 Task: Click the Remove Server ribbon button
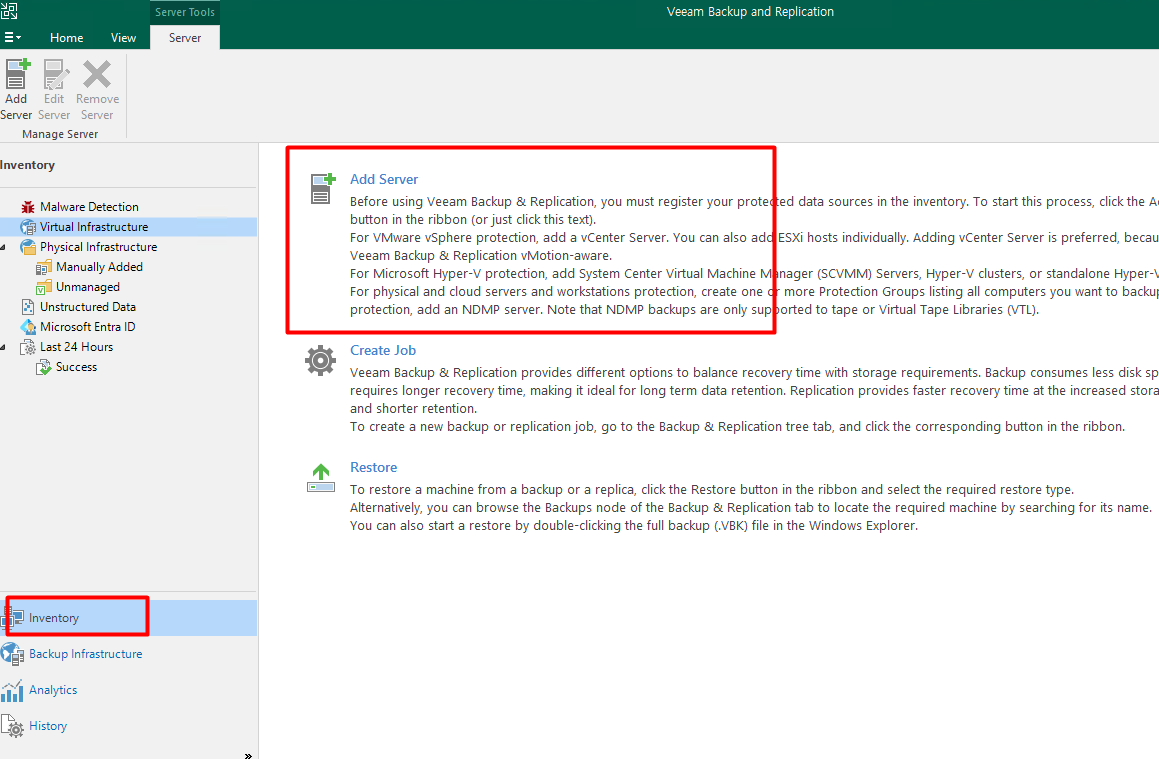coord(97,89)
